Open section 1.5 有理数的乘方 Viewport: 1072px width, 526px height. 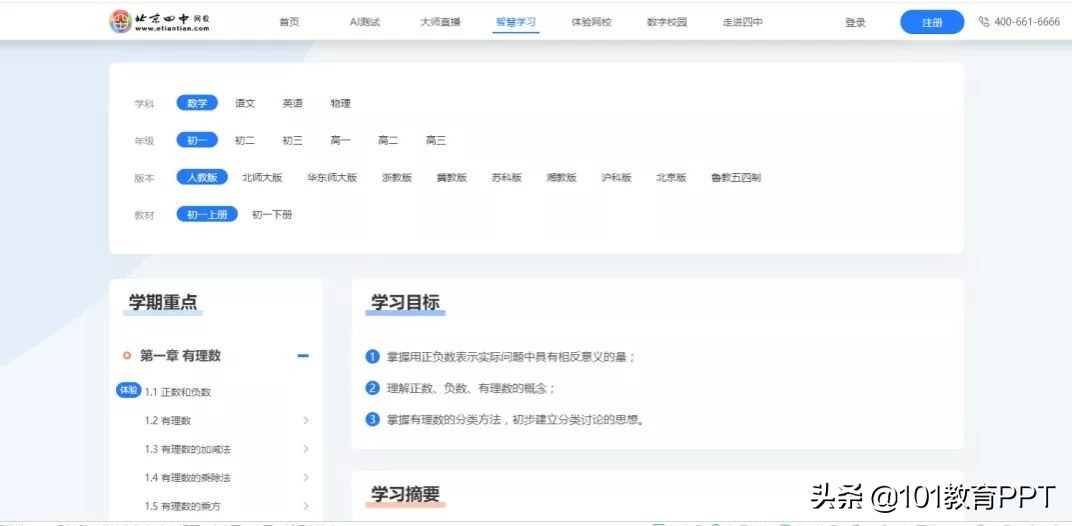coord(183,506)
